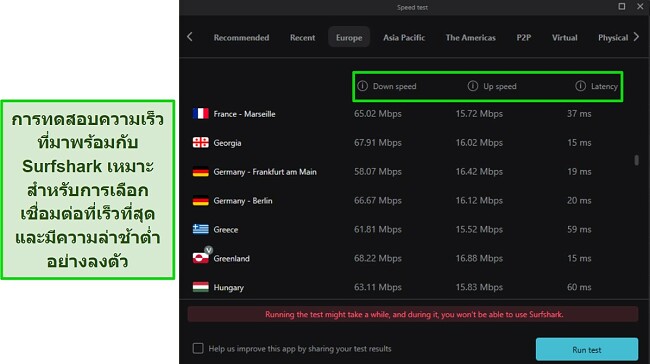Click the red running-test warning message
Screen dimensions: 650x364
pyautogui.click(x=413, y=314)
